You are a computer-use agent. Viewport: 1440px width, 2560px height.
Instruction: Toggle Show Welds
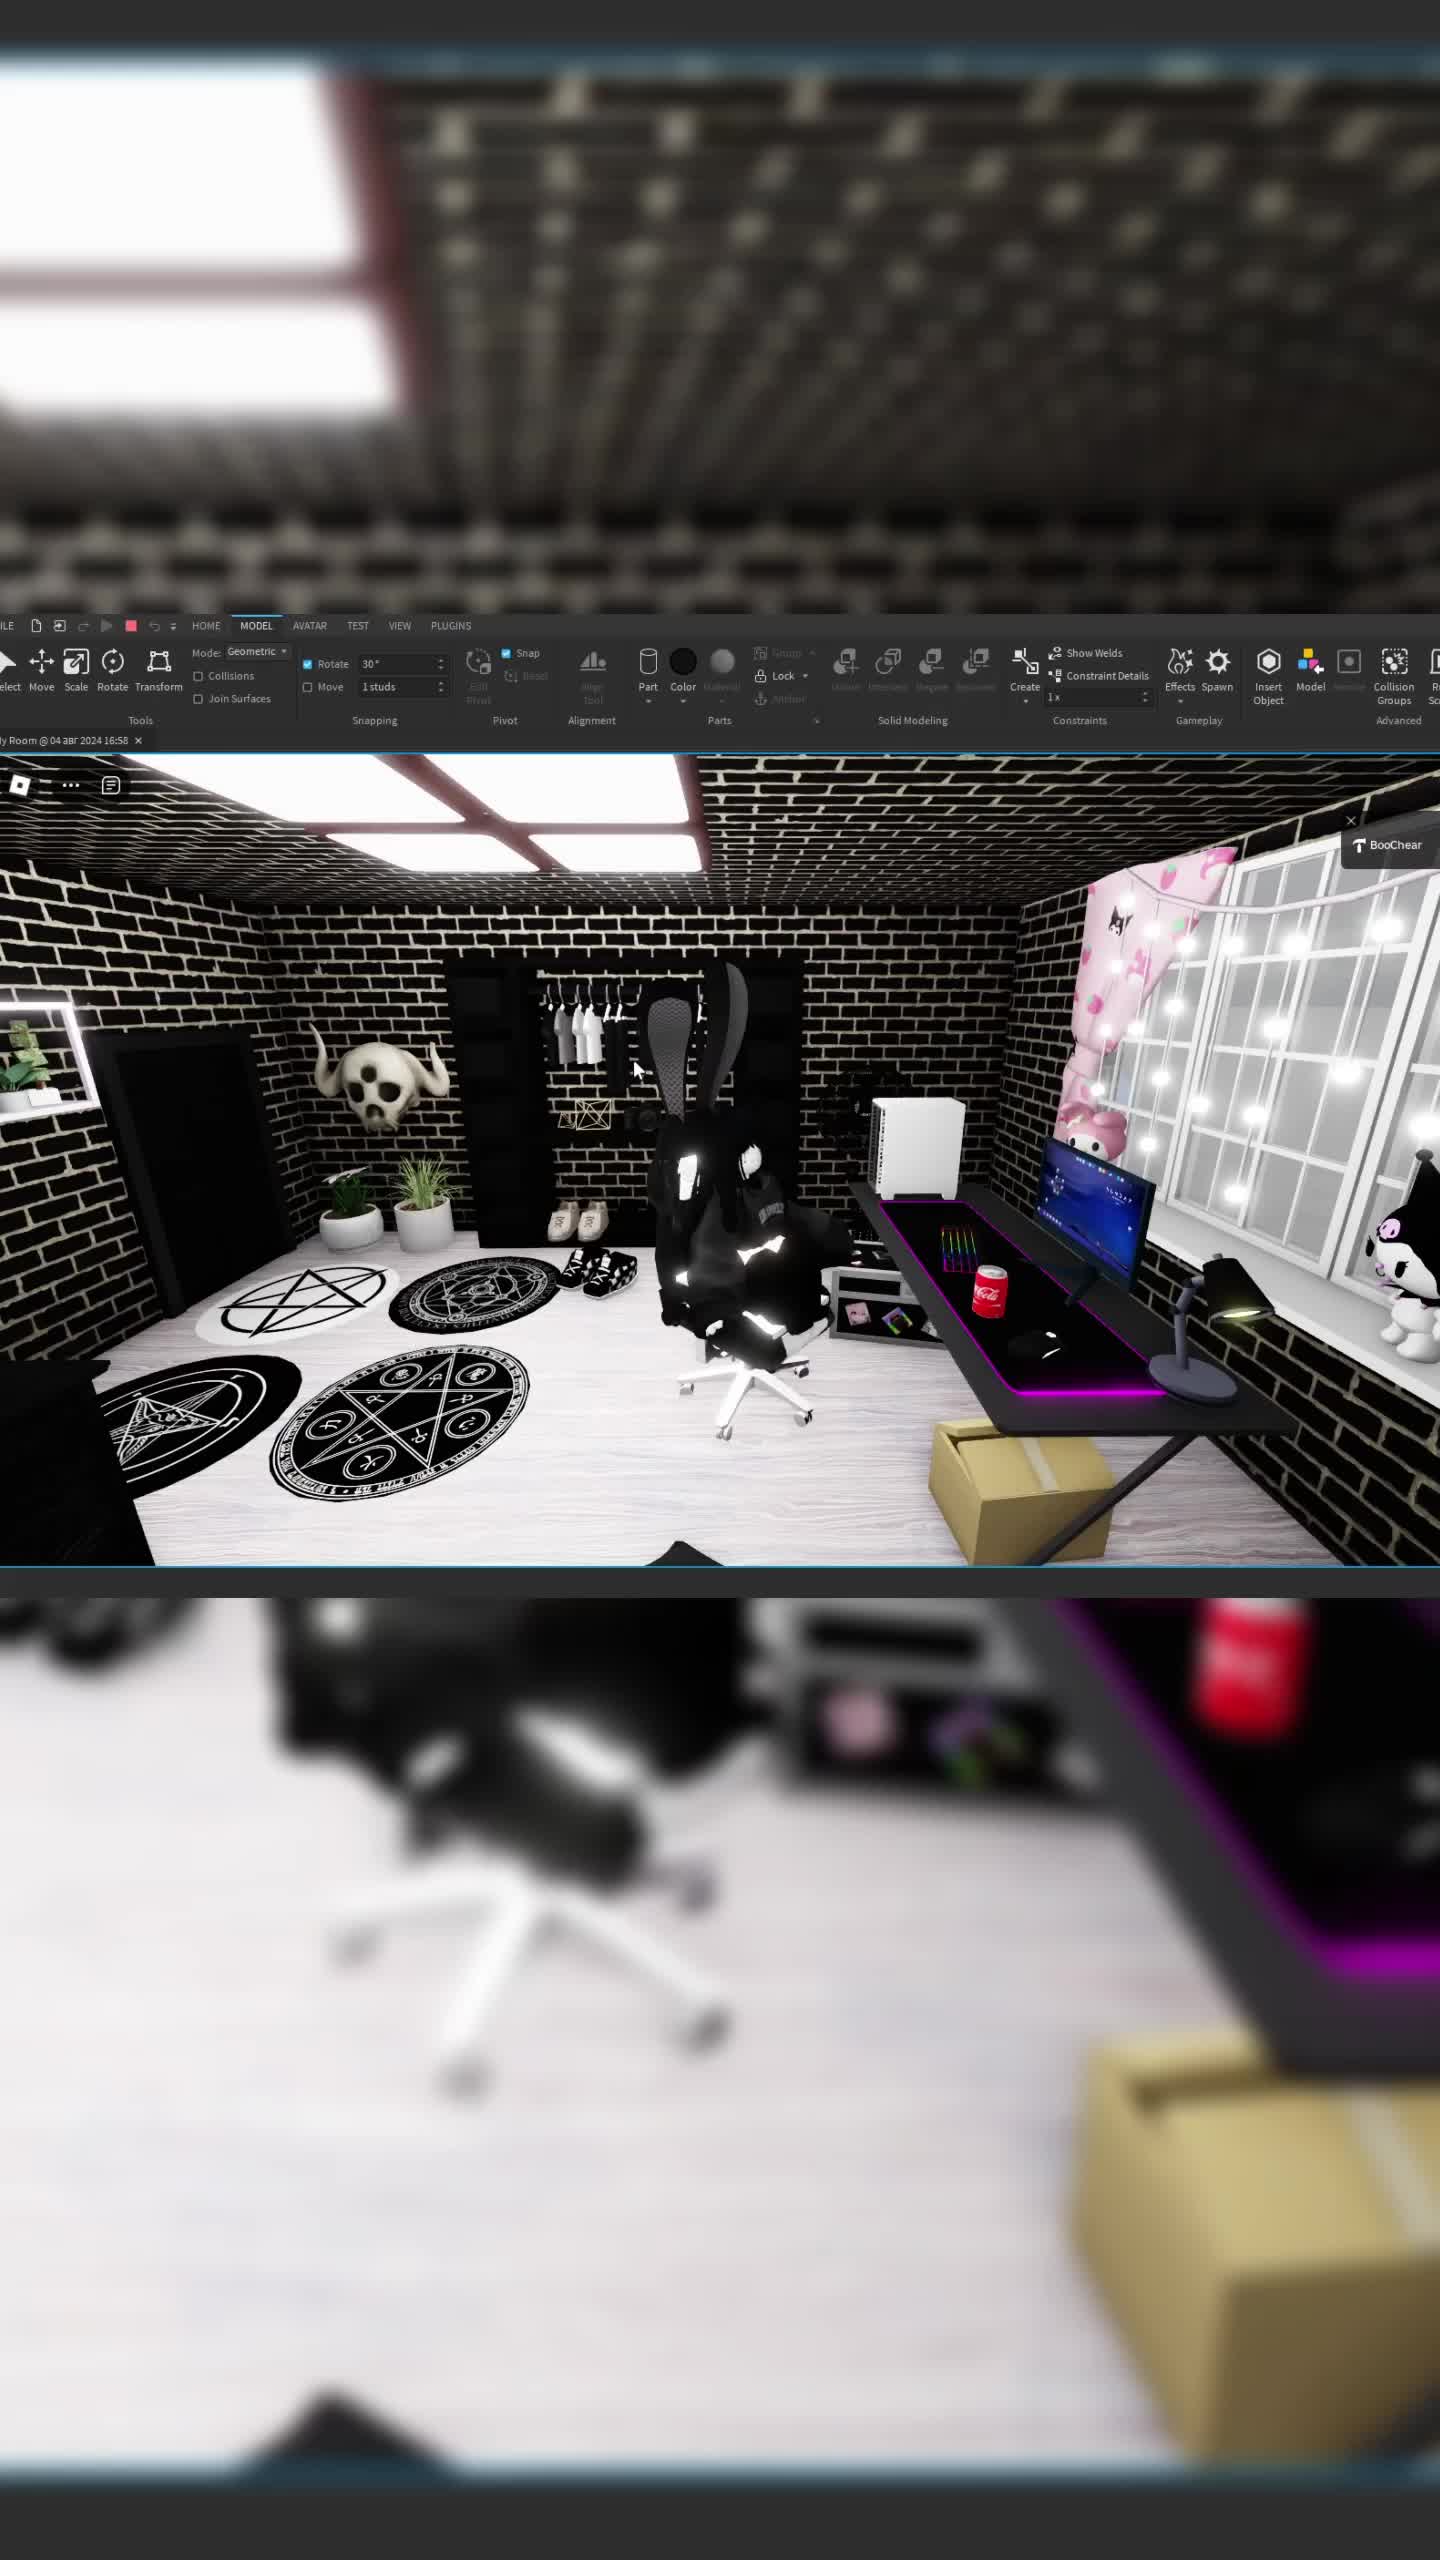(x=1085, y=653)
